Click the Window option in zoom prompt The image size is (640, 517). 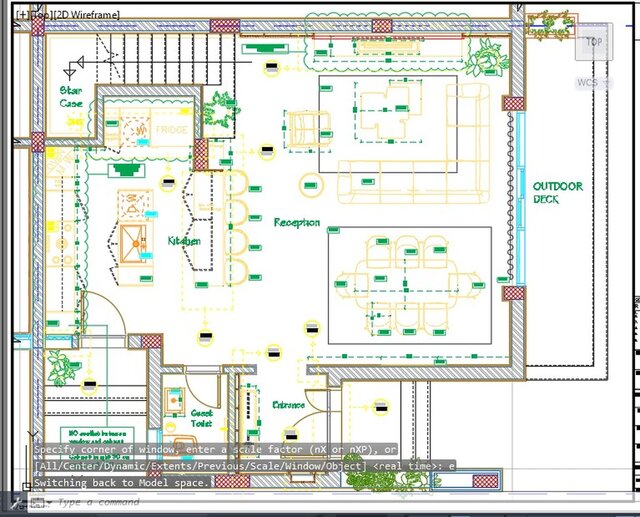[x=305, y=465]
